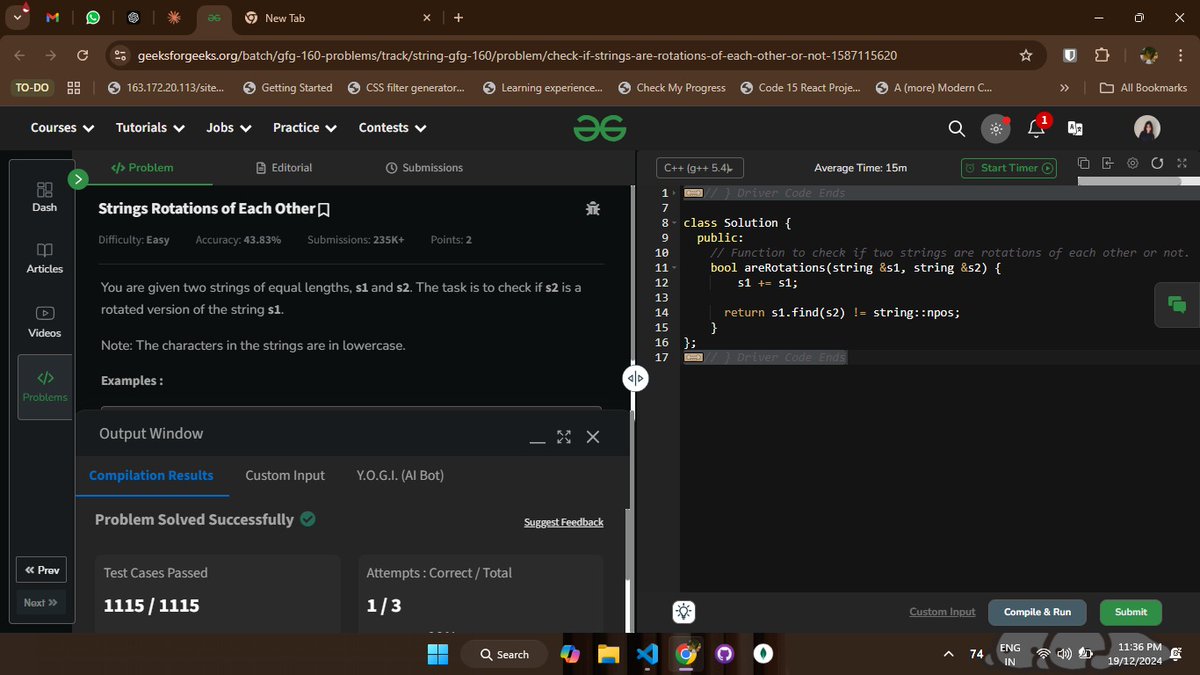Open the TO-DO bookmark
The width and height of the screenshot is (1200, 675).
point(32,88)
